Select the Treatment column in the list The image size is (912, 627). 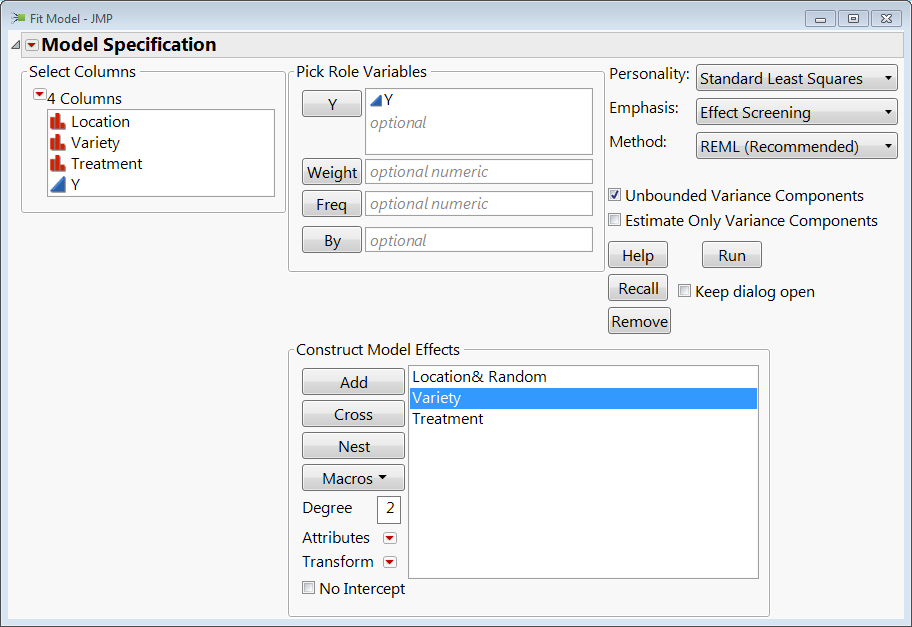tap(106, 164)
